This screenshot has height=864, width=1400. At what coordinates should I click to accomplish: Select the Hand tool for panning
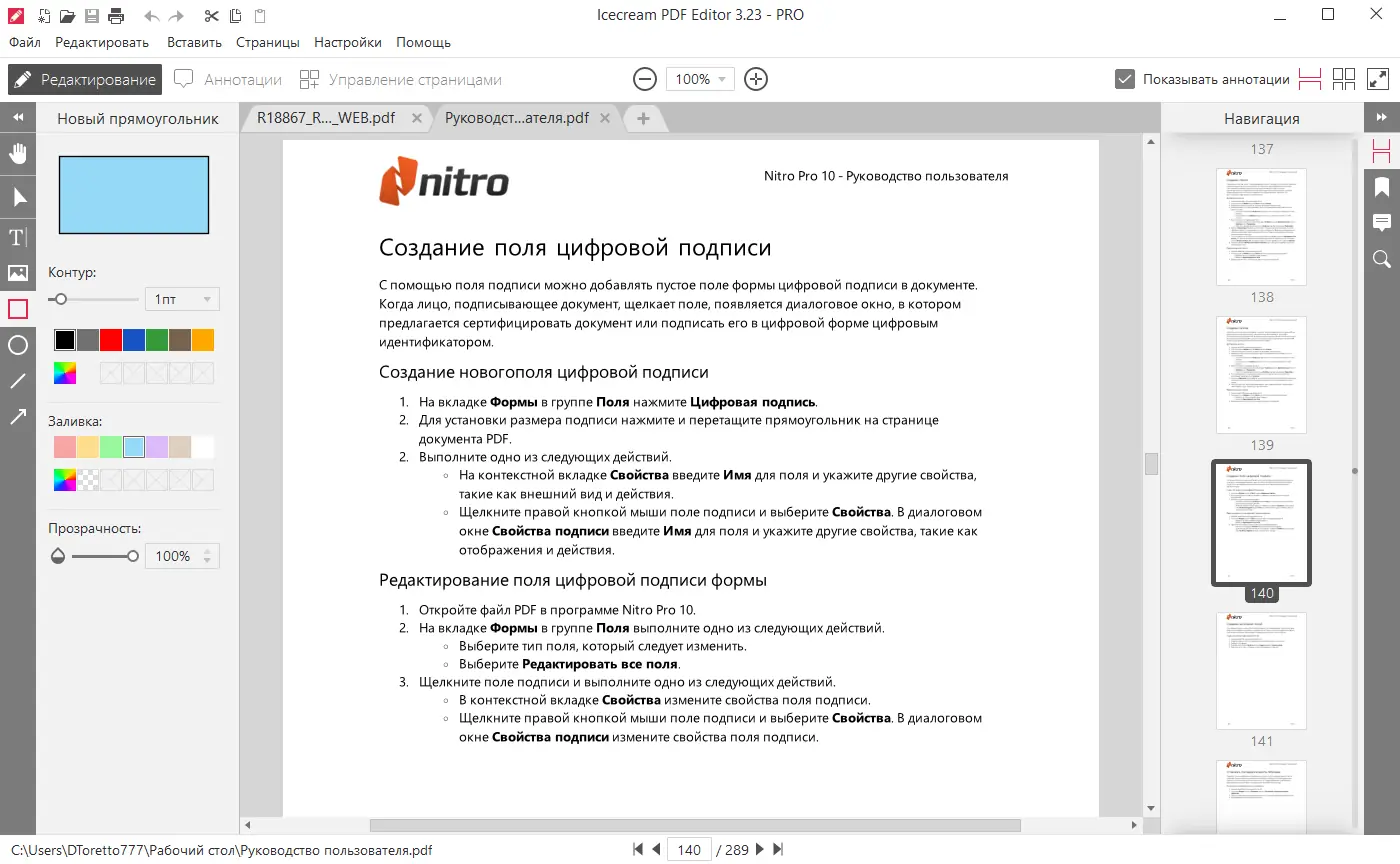pyautogui.click(x=17, y=153)
